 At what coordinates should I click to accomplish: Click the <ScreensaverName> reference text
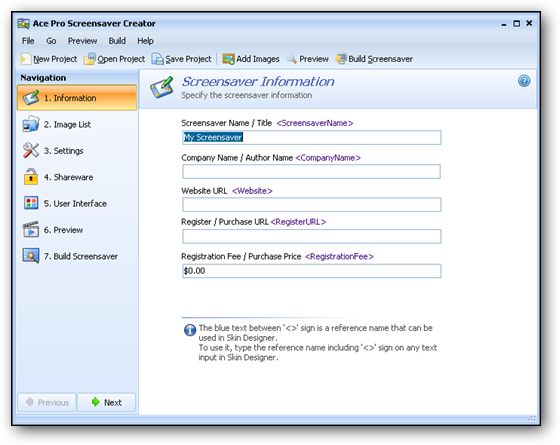coord(315,123)
